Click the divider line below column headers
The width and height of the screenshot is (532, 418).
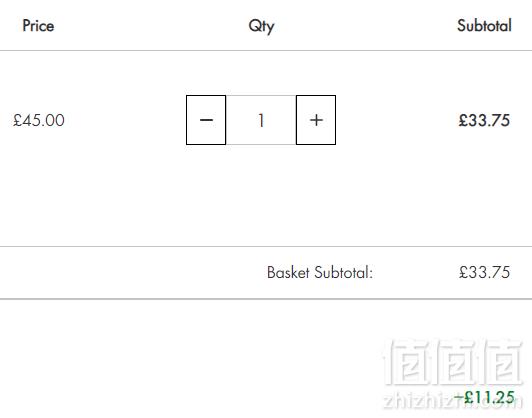266,51
